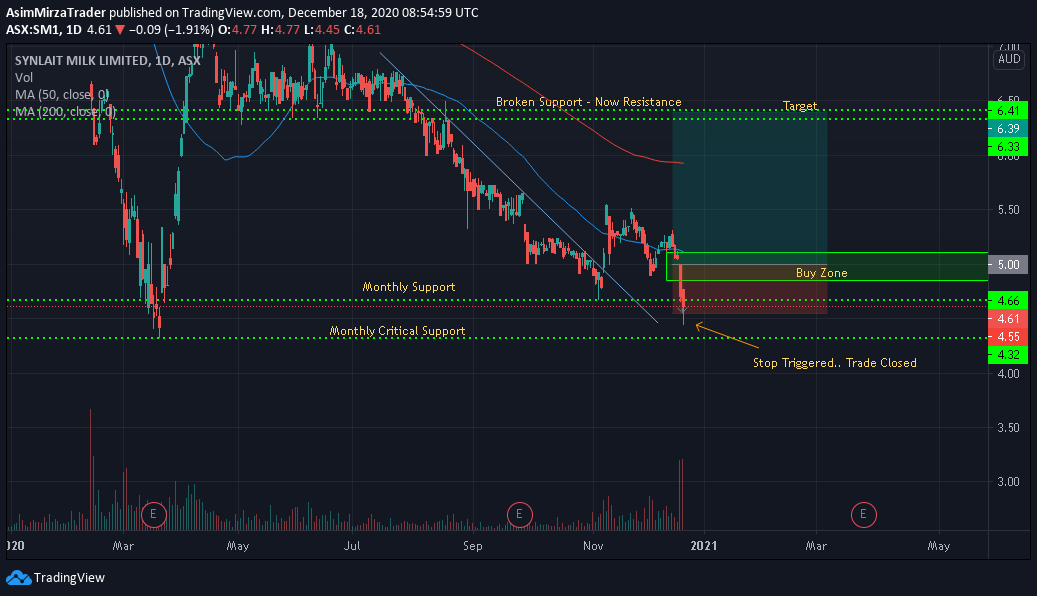
Task: Select the 4.66 price label
Action: coord(1008,300)
